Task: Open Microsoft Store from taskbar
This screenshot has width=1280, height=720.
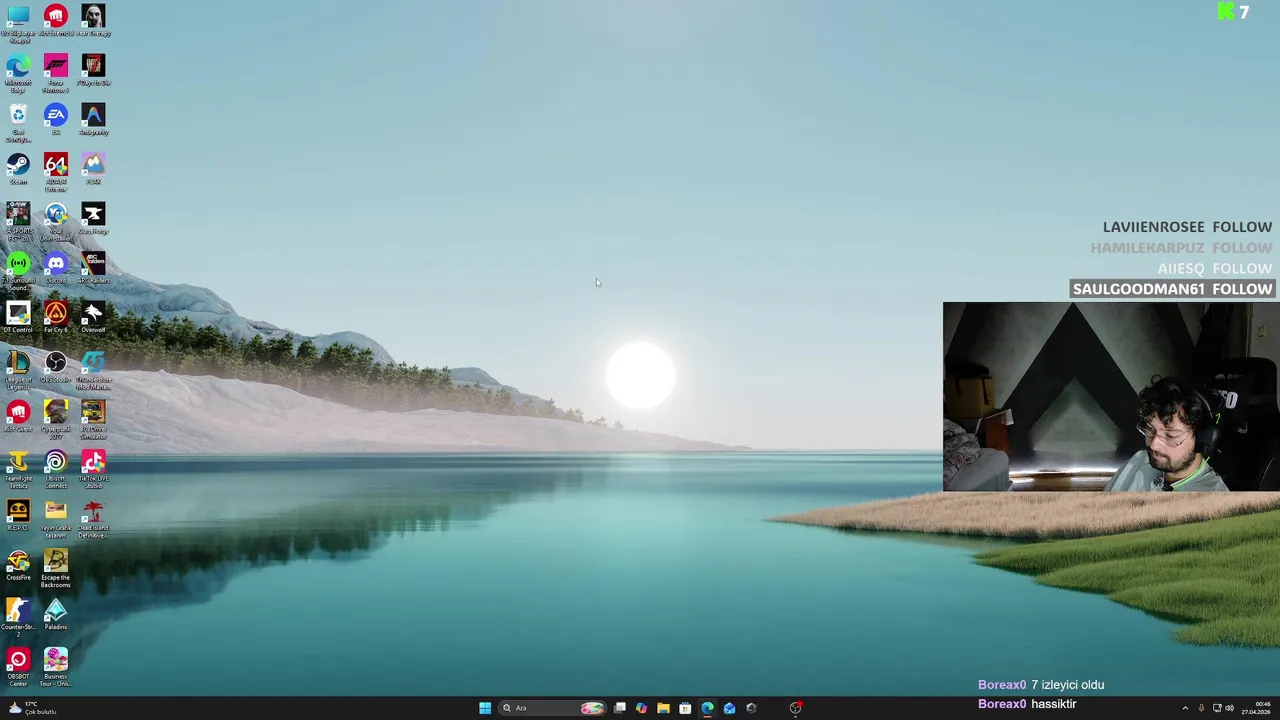Action: [x=685, y=708]
